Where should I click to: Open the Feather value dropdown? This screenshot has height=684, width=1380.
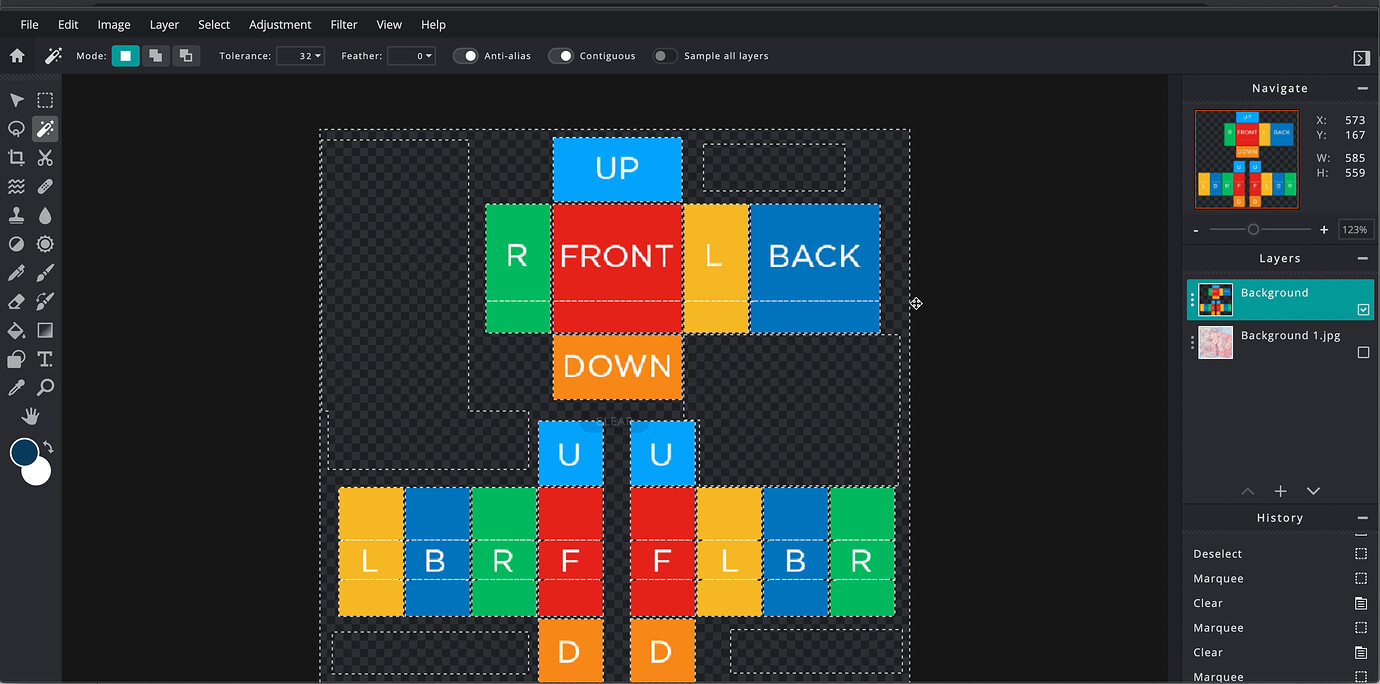coord(412,56)
